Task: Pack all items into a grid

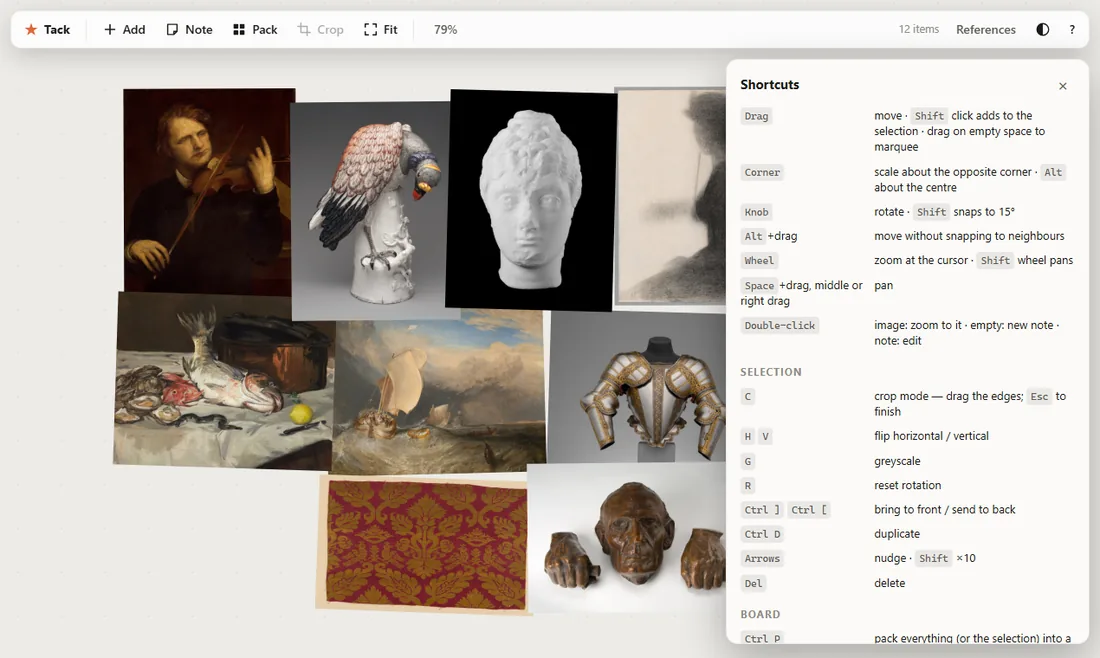Action: pos(255,29)
